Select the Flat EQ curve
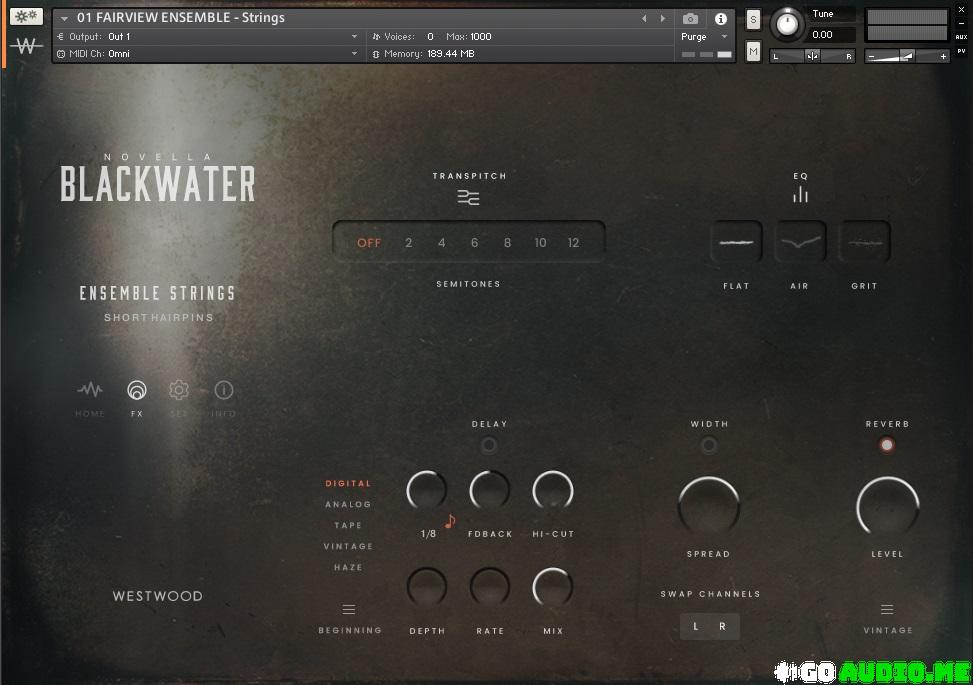The width and height of the screenshot is (973, 685). click(737, 242)
